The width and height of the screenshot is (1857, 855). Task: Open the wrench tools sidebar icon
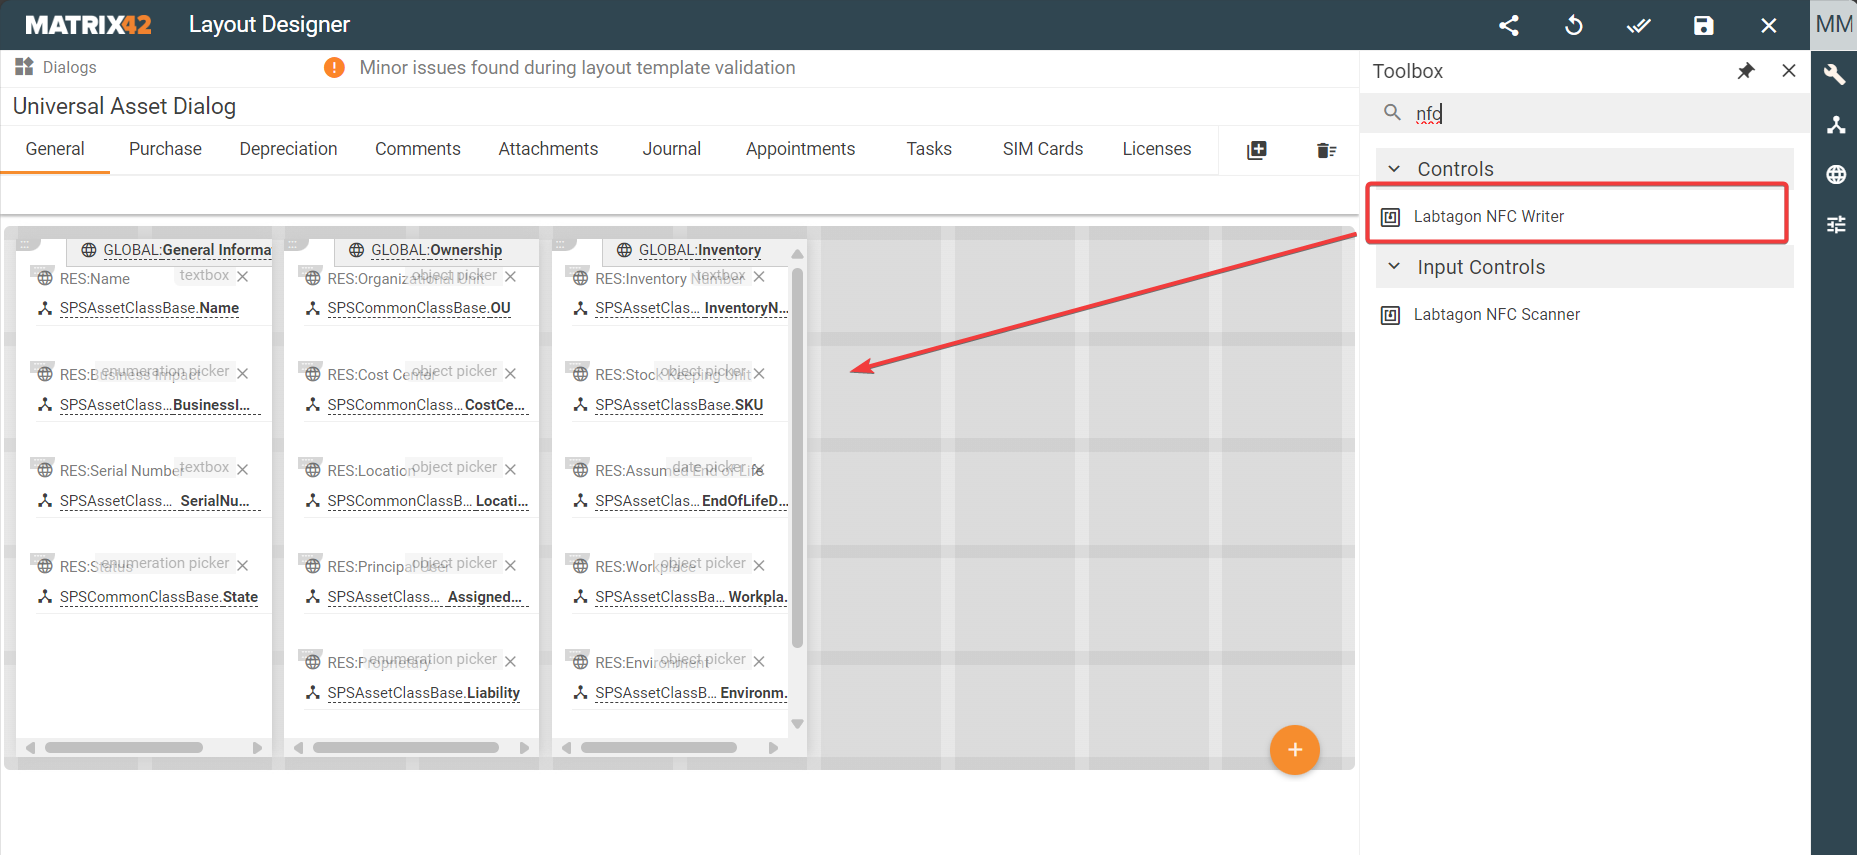click(1835, 75)
